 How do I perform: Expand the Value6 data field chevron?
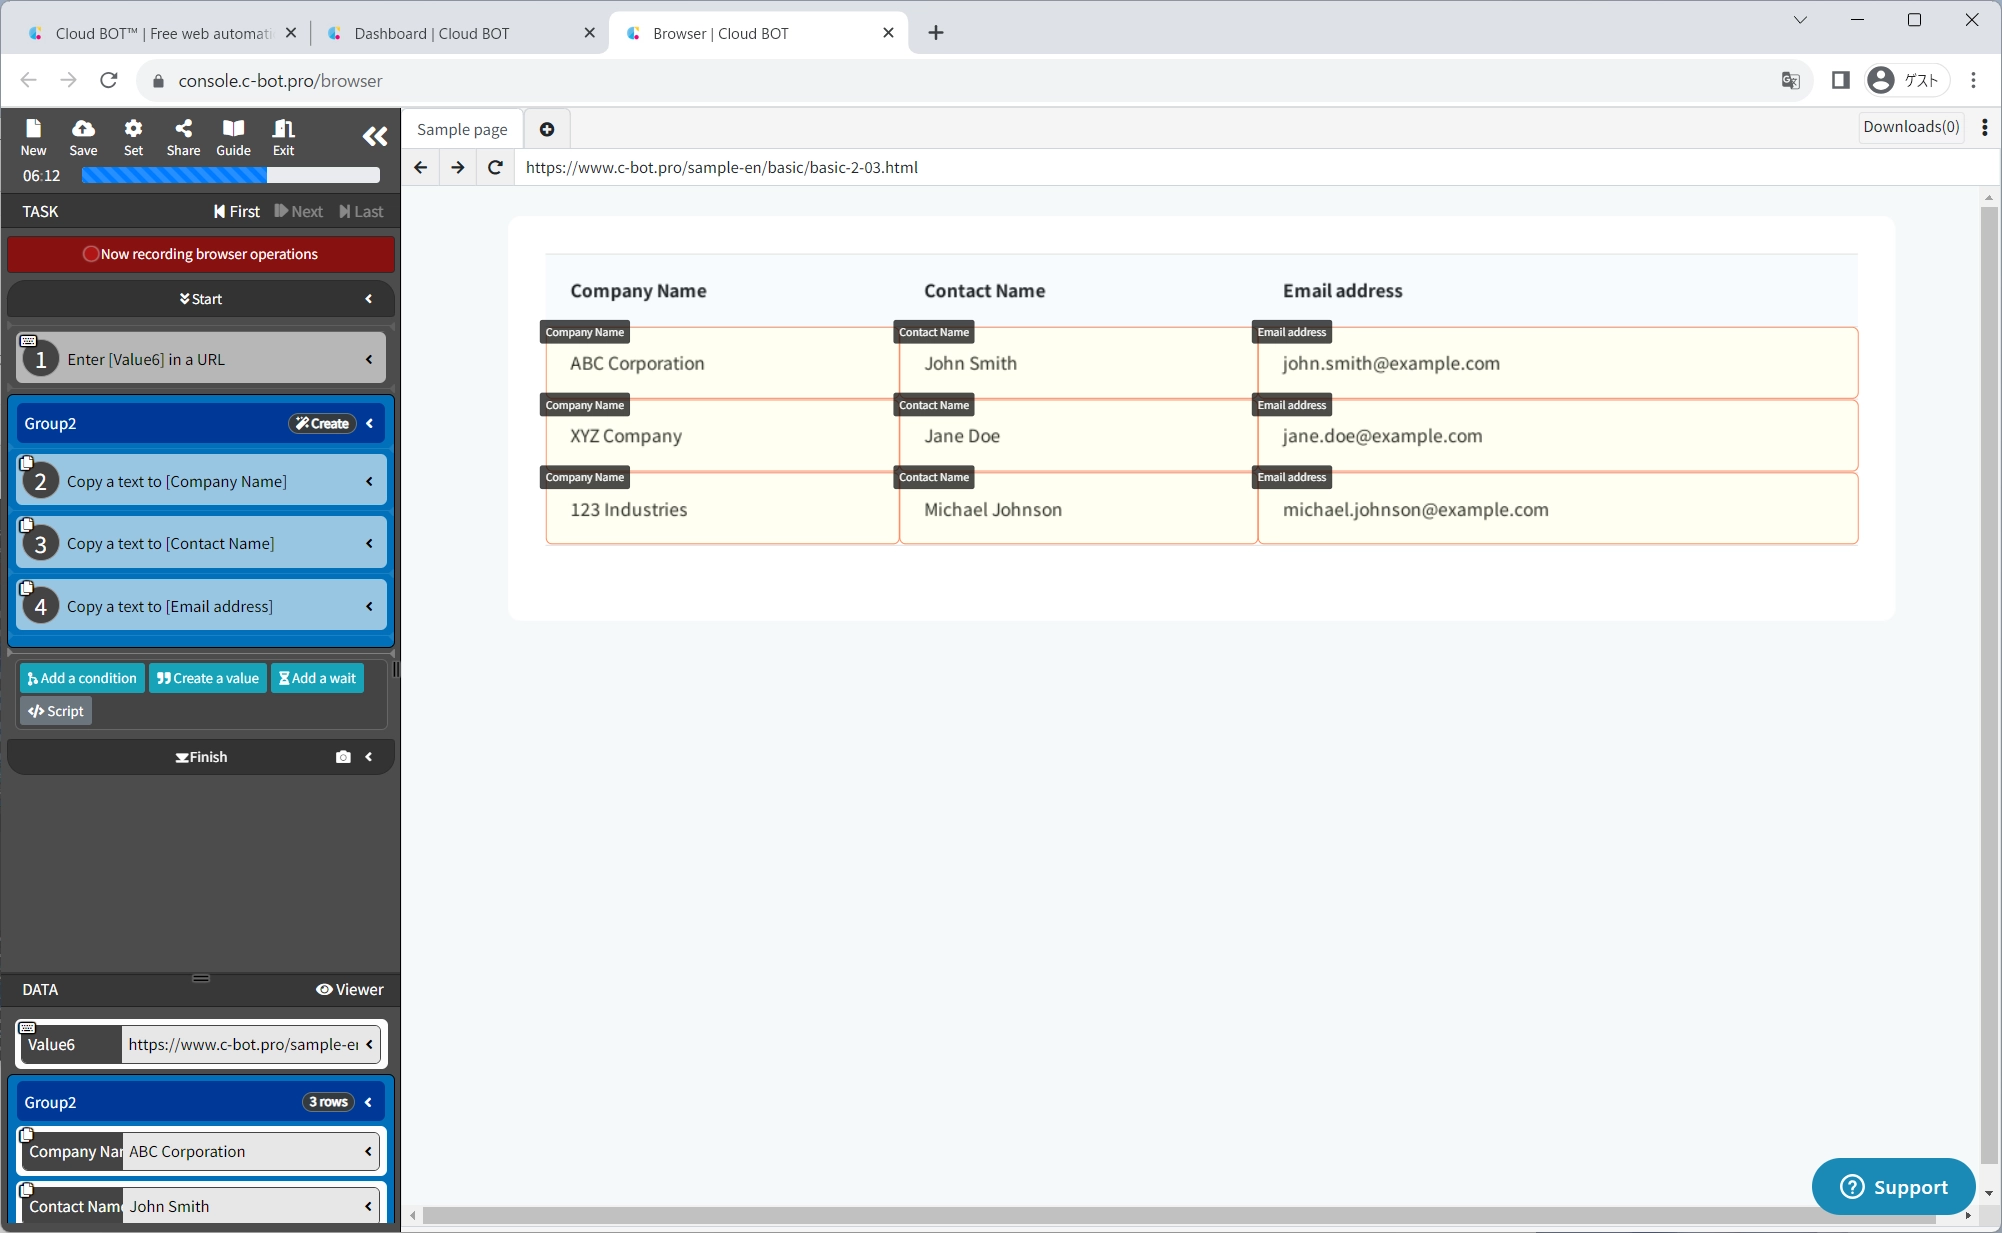[369, 1044]
